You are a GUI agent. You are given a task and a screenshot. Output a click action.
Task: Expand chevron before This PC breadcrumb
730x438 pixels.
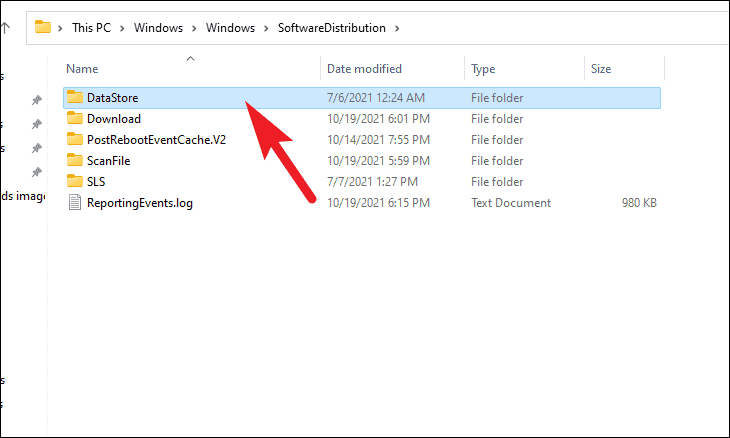coord(60,28)
